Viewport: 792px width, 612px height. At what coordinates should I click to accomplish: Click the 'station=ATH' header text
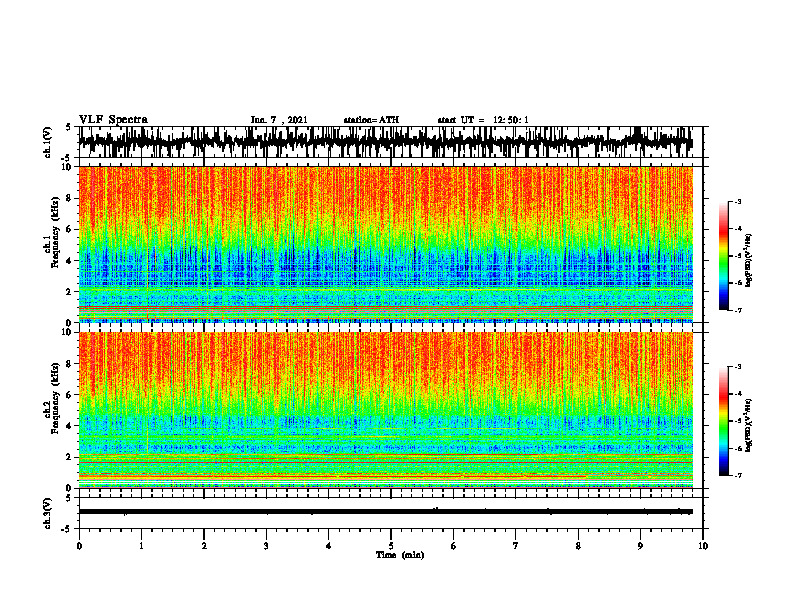click(371, 120)
